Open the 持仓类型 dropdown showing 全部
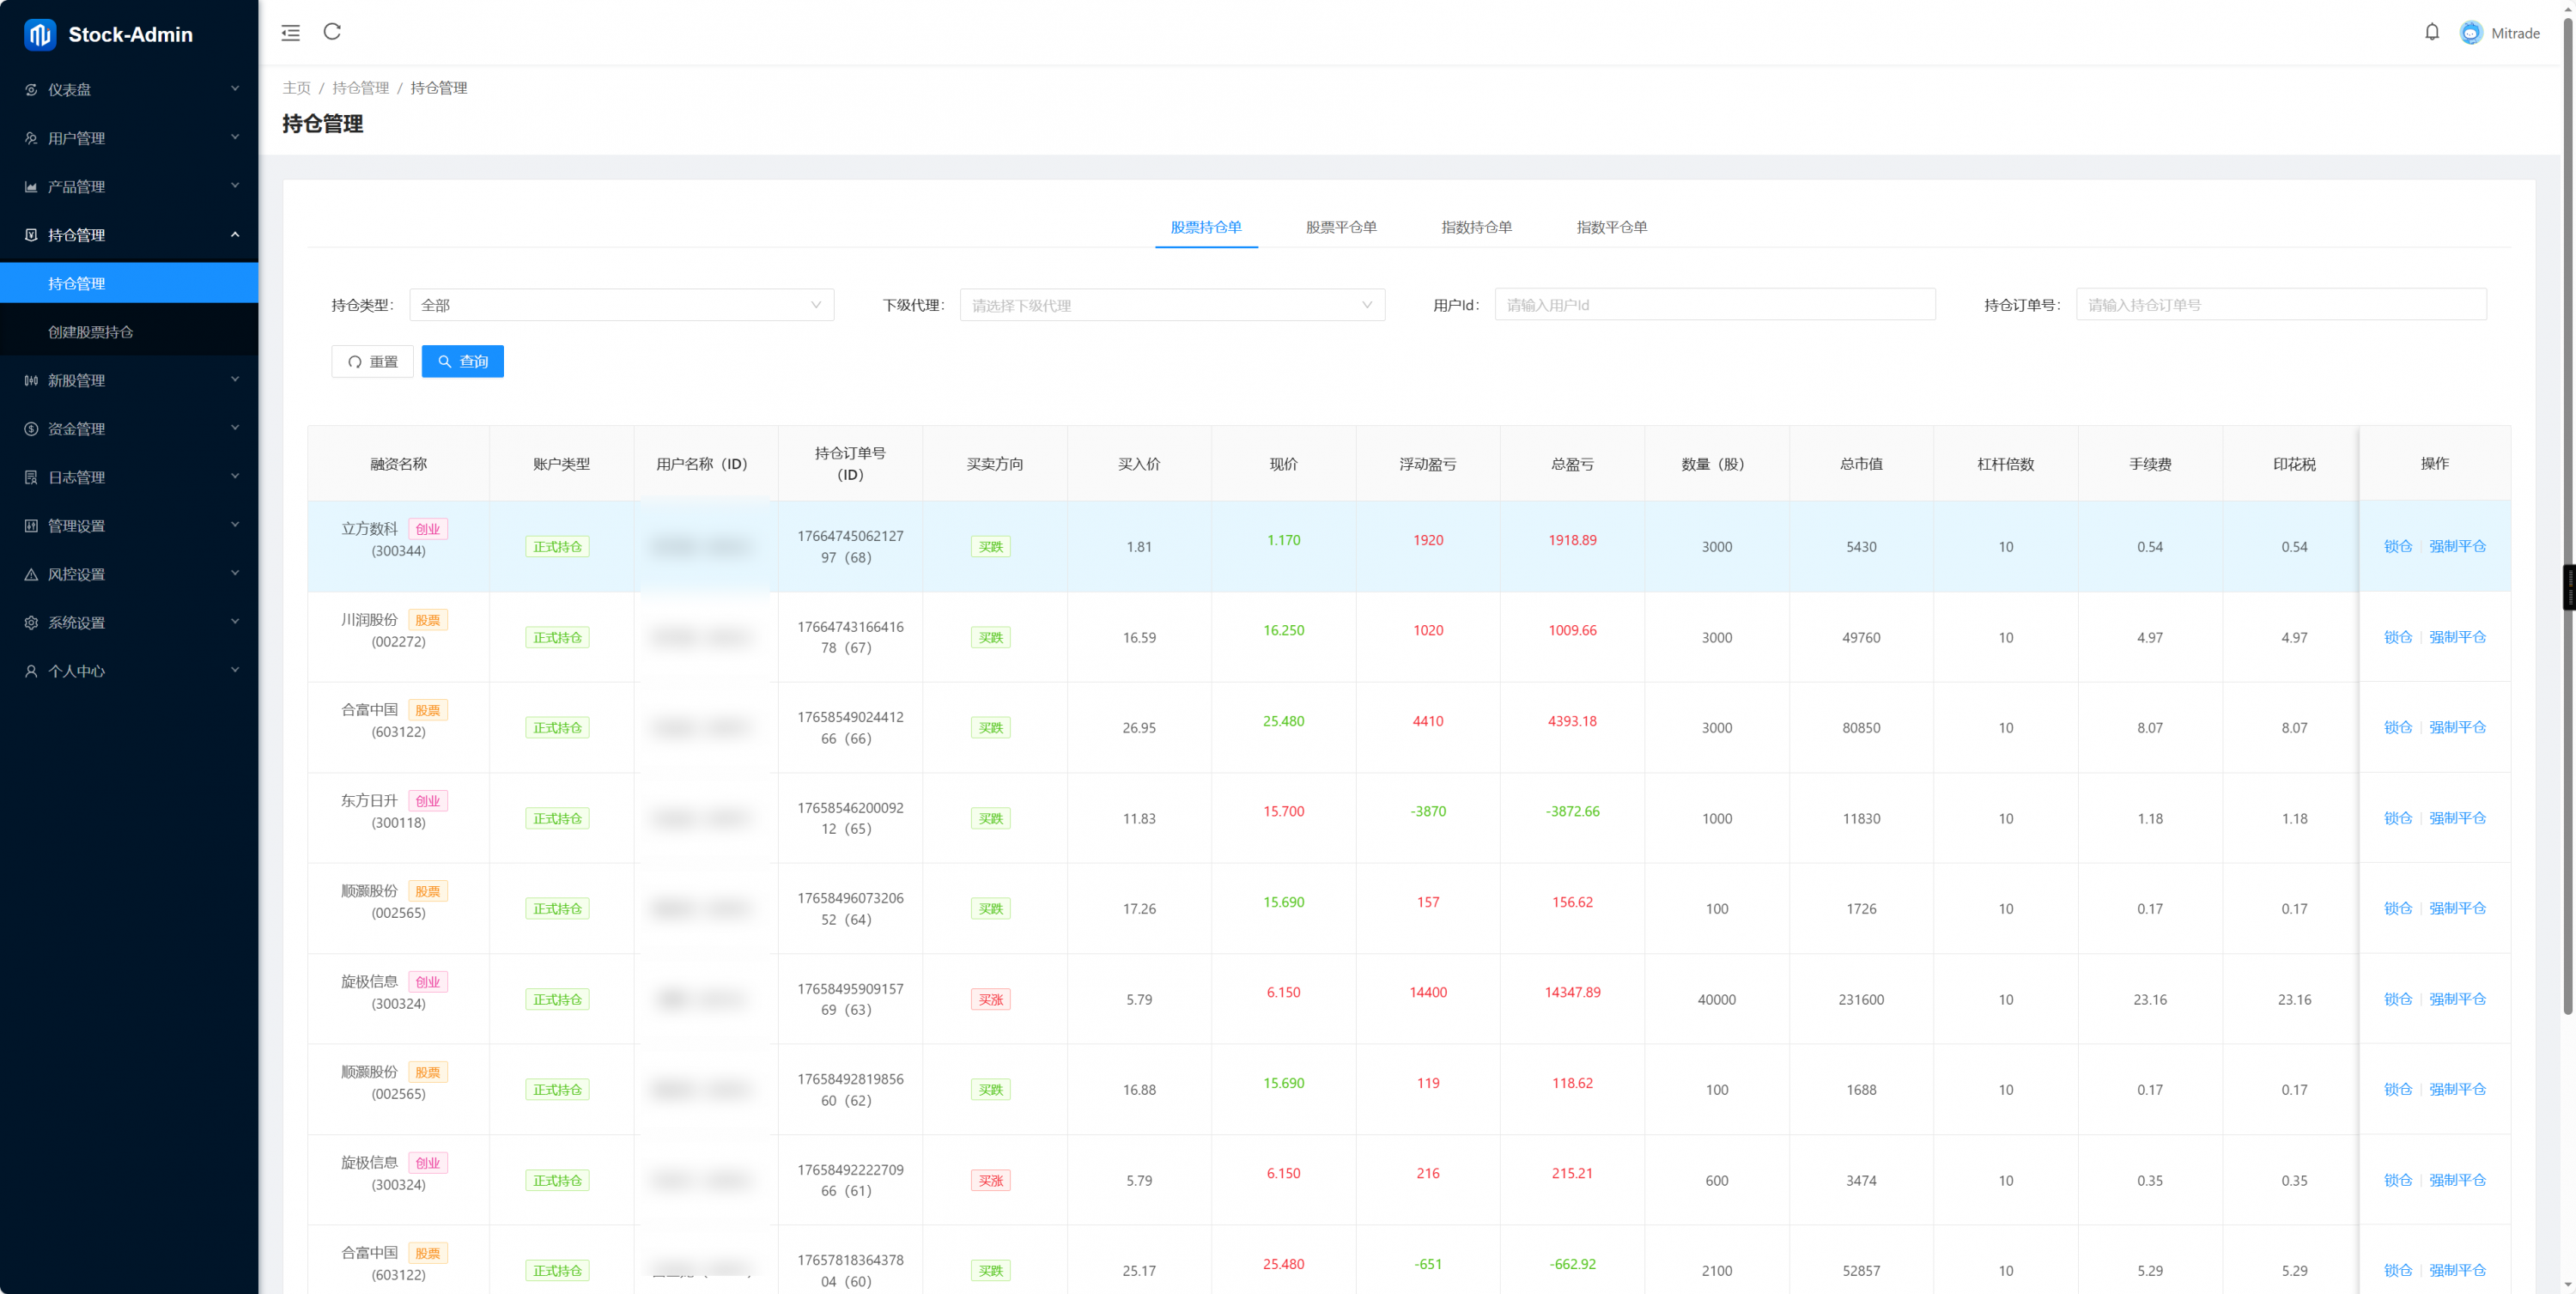 click(620, 305)
